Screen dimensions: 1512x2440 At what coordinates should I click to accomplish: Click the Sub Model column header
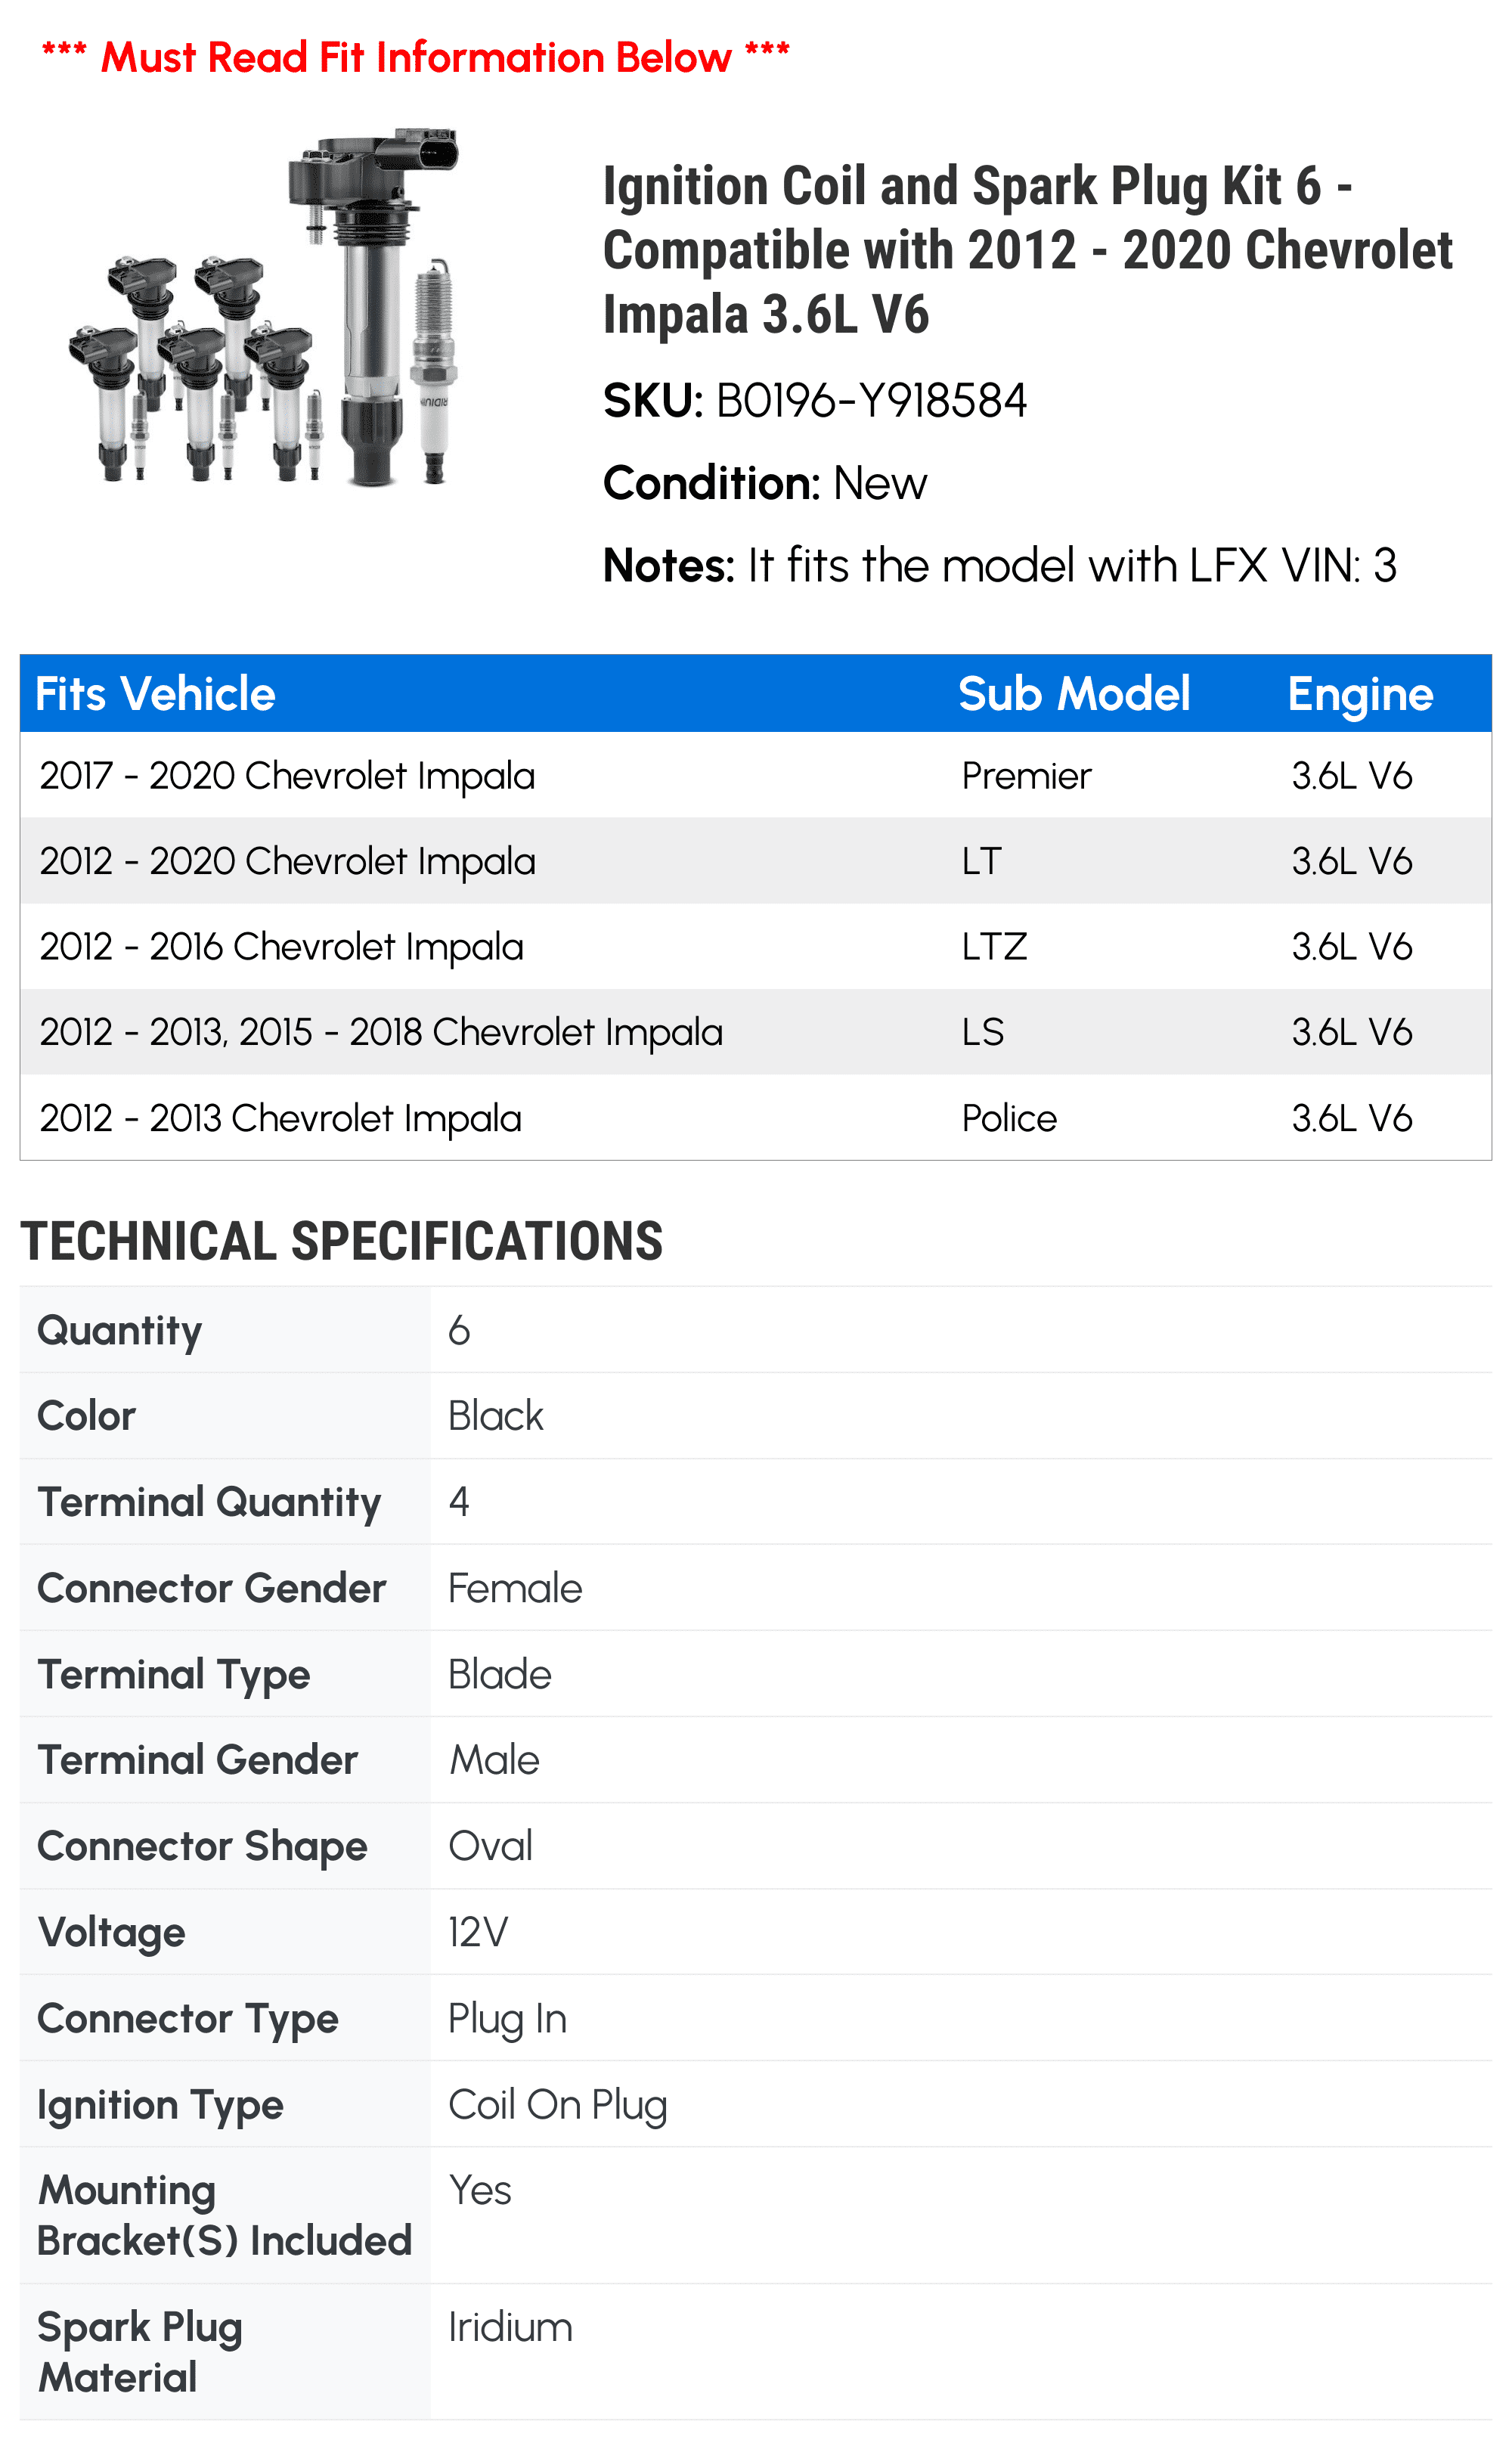(x=1074, y=694)
